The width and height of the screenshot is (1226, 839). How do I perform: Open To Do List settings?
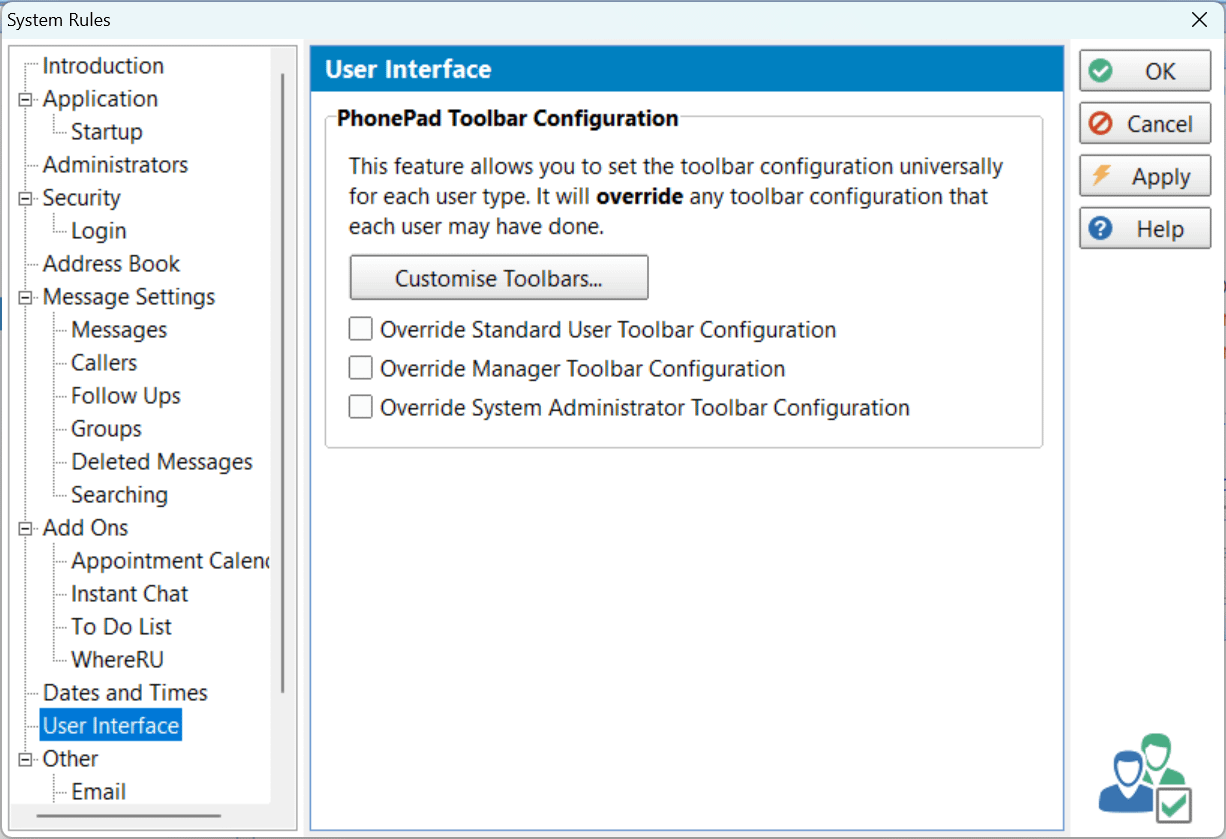pyautogui.click(x=121, y=627)
